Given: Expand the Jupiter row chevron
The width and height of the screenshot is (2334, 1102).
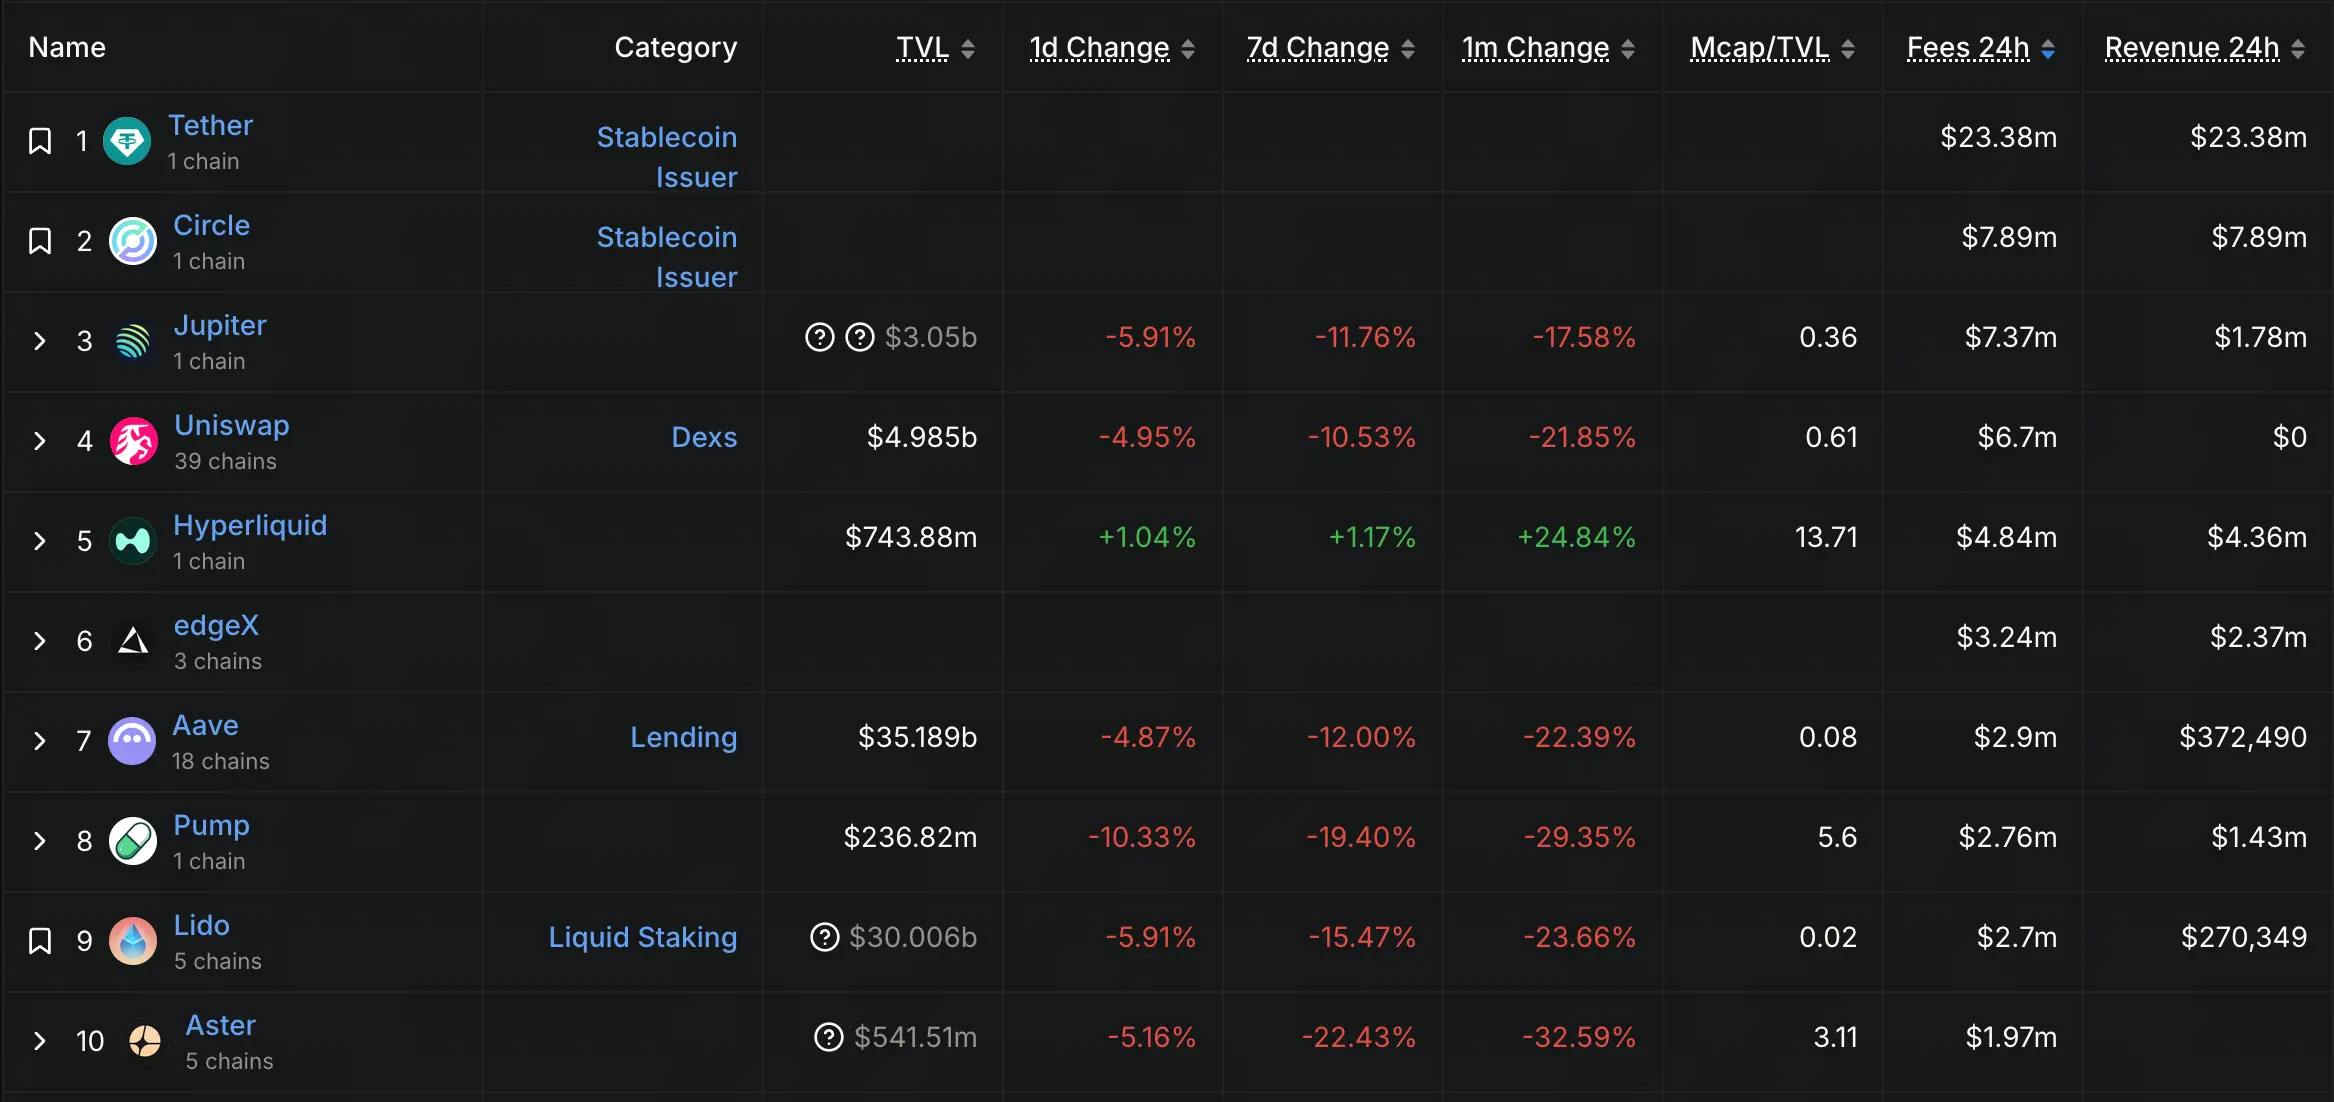Looking at the screenshot, I should [40, 341].
